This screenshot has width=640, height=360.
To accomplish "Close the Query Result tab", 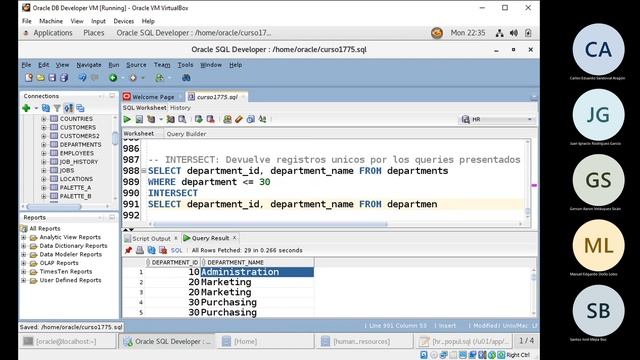I will click(x=235, y=238).
